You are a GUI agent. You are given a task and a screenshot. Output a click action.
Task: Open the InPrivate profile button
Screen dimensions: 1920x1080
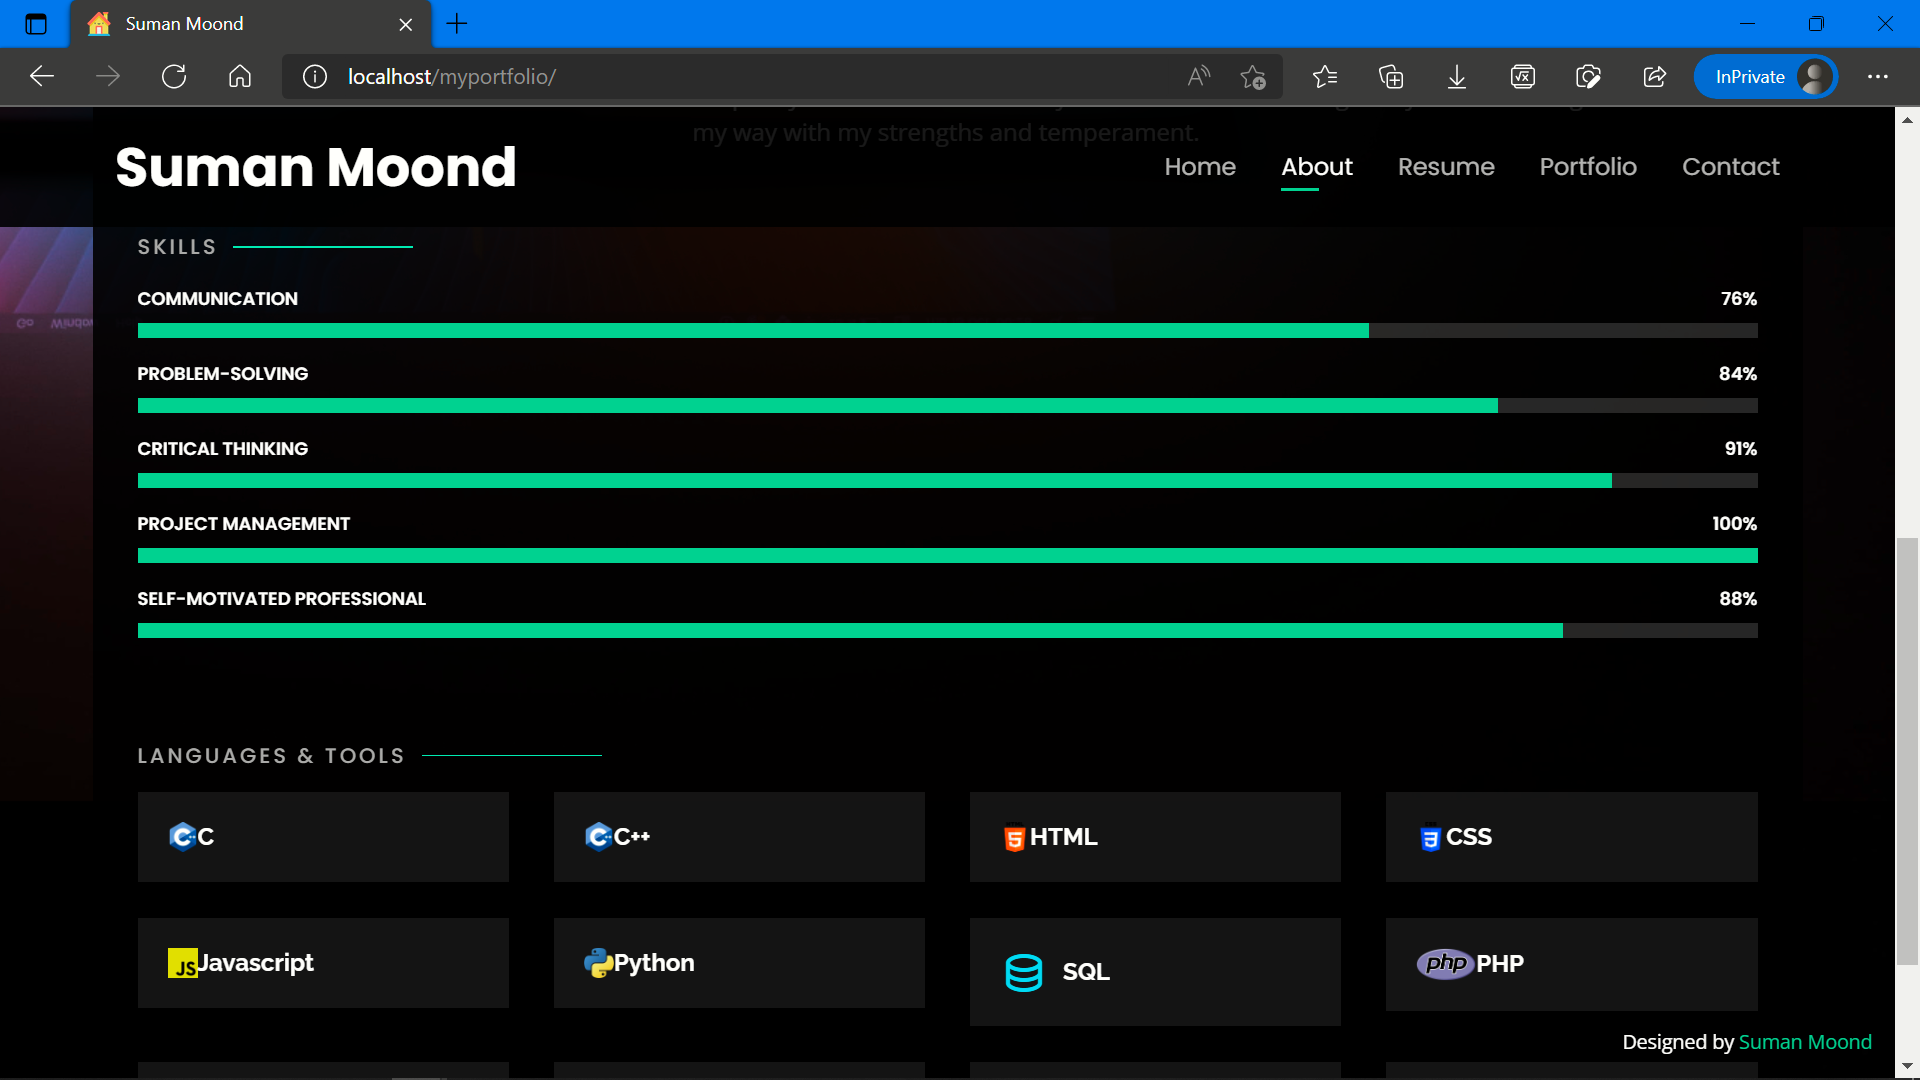[1766, 77]
